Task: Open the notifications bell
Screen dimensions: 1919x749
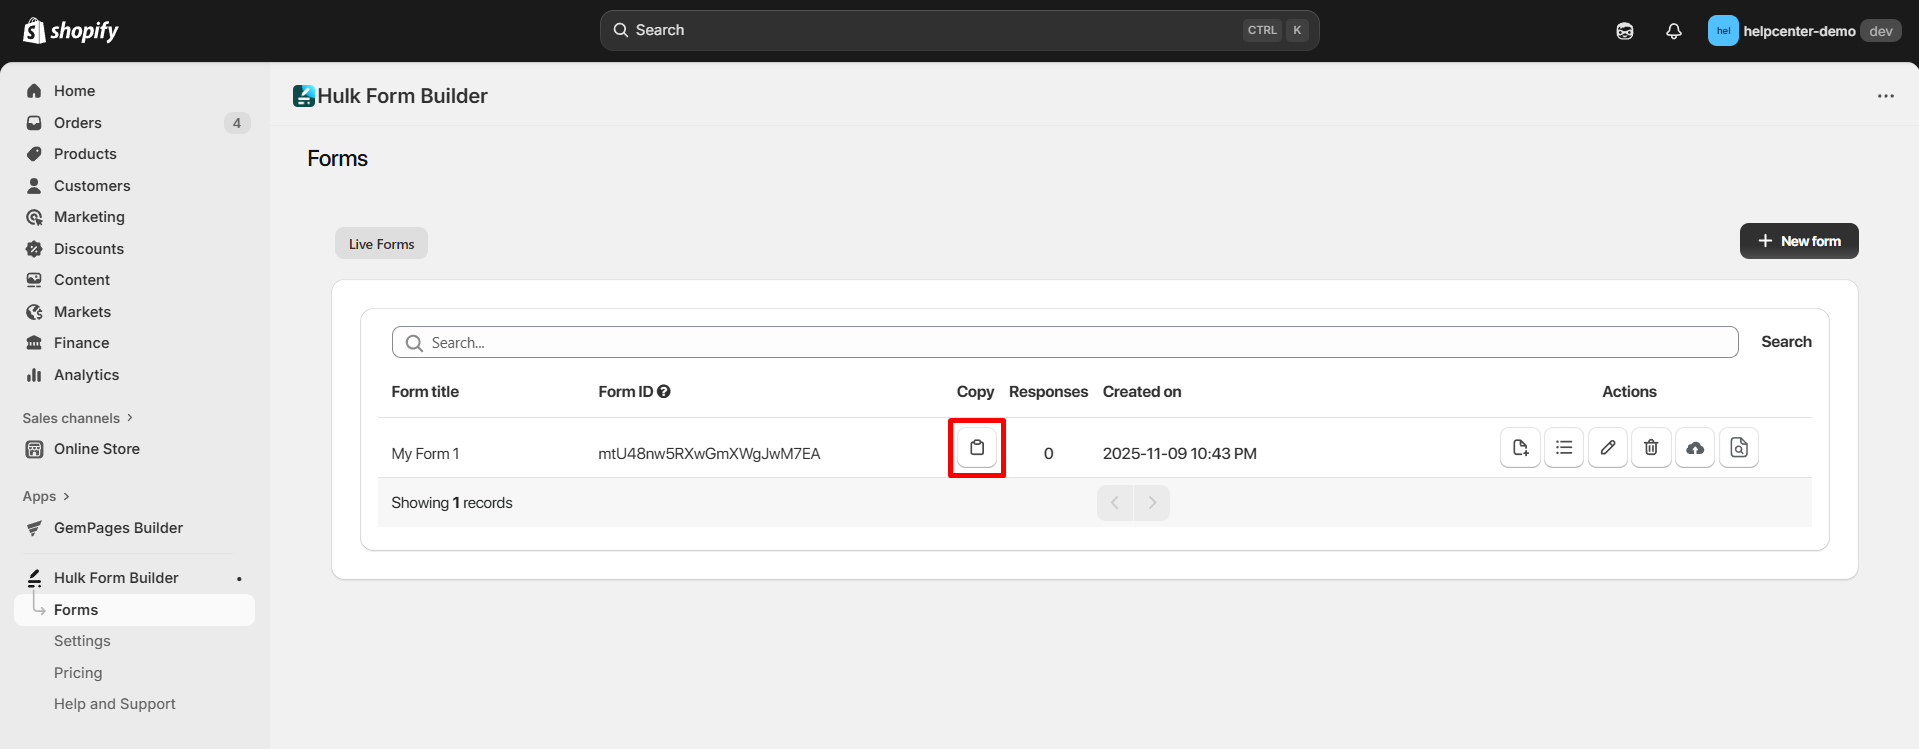Action: (x=1674, y=31)
